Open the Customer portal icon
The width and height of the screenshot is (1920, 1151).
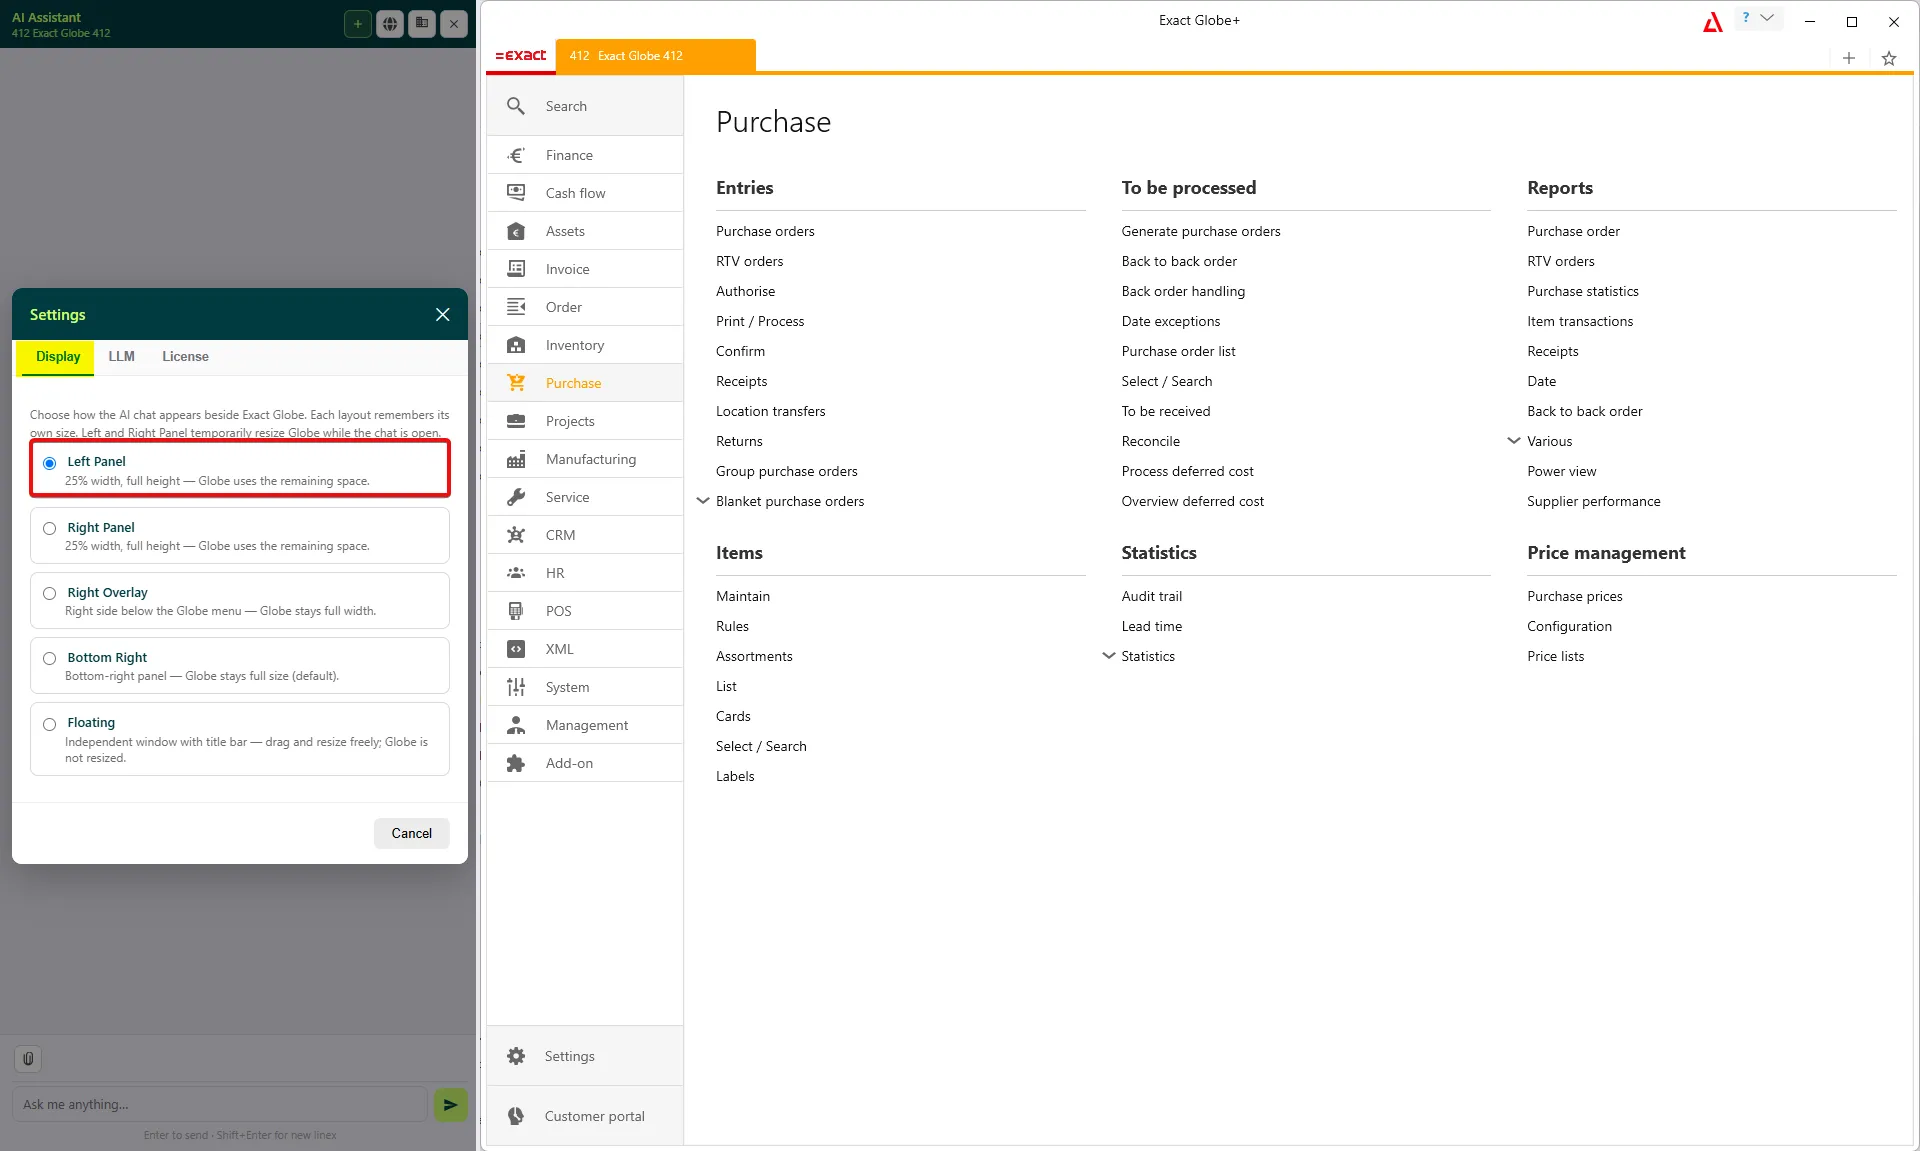[516, 1116]
